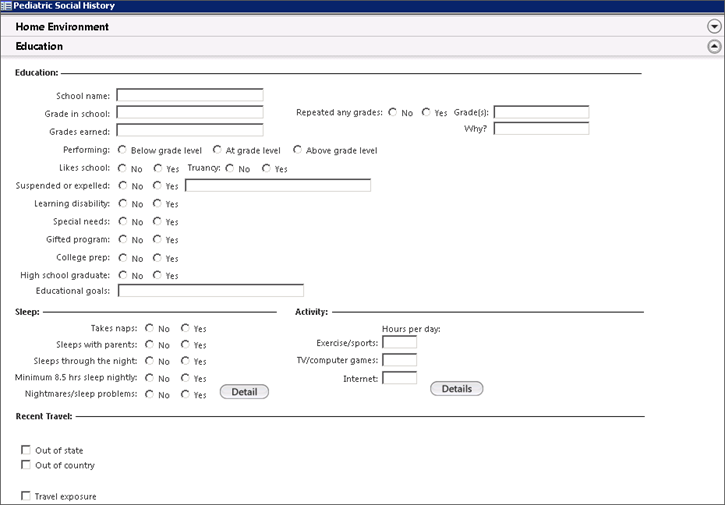This screenshot has width=725, height=505.
Task: Select Yes for Learning disability
Action: pos(158,203)
